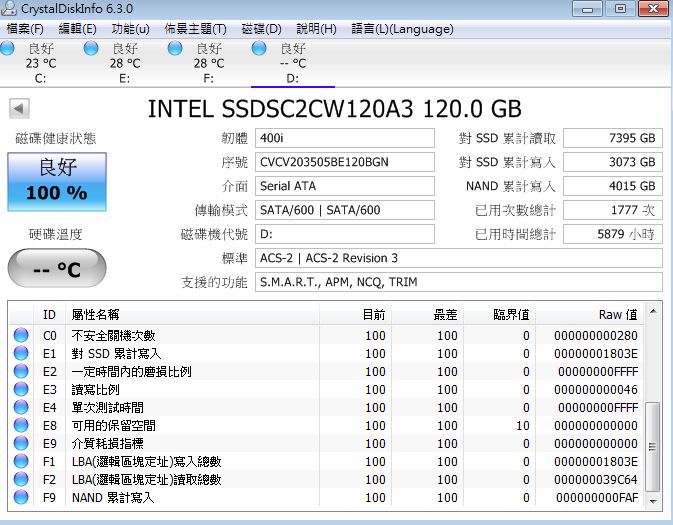This screenshot has height=525, width=673.
Task: Close the CrystalDiskInfo window
Action: click(x=653, y=9)
